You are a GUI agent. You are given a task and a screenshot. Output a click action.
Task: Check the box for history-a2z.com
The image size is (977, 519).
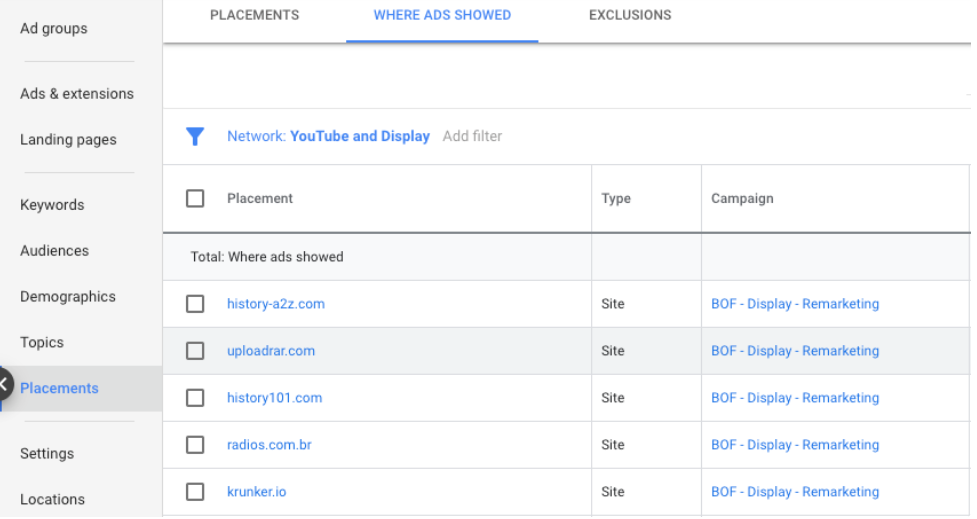(195, 304)
